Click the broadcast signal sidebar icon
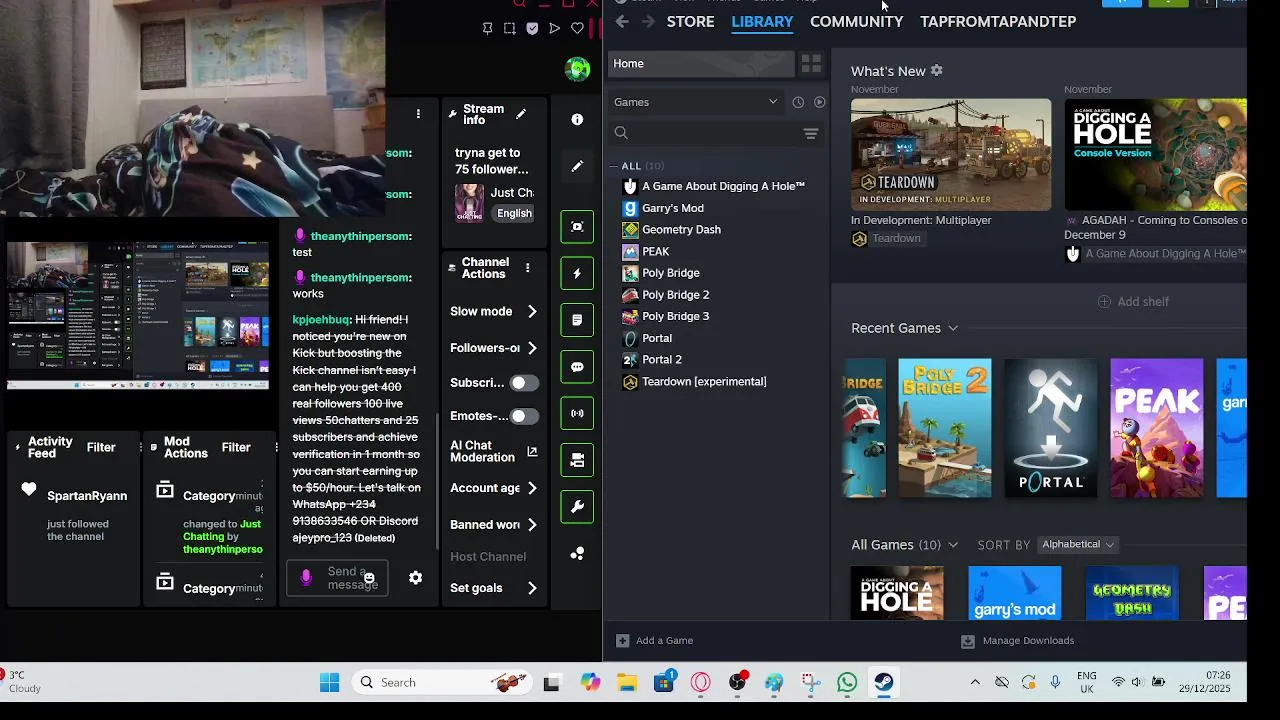The height and width of the screenshot is (720, 1280). click(x=577, y=413)
